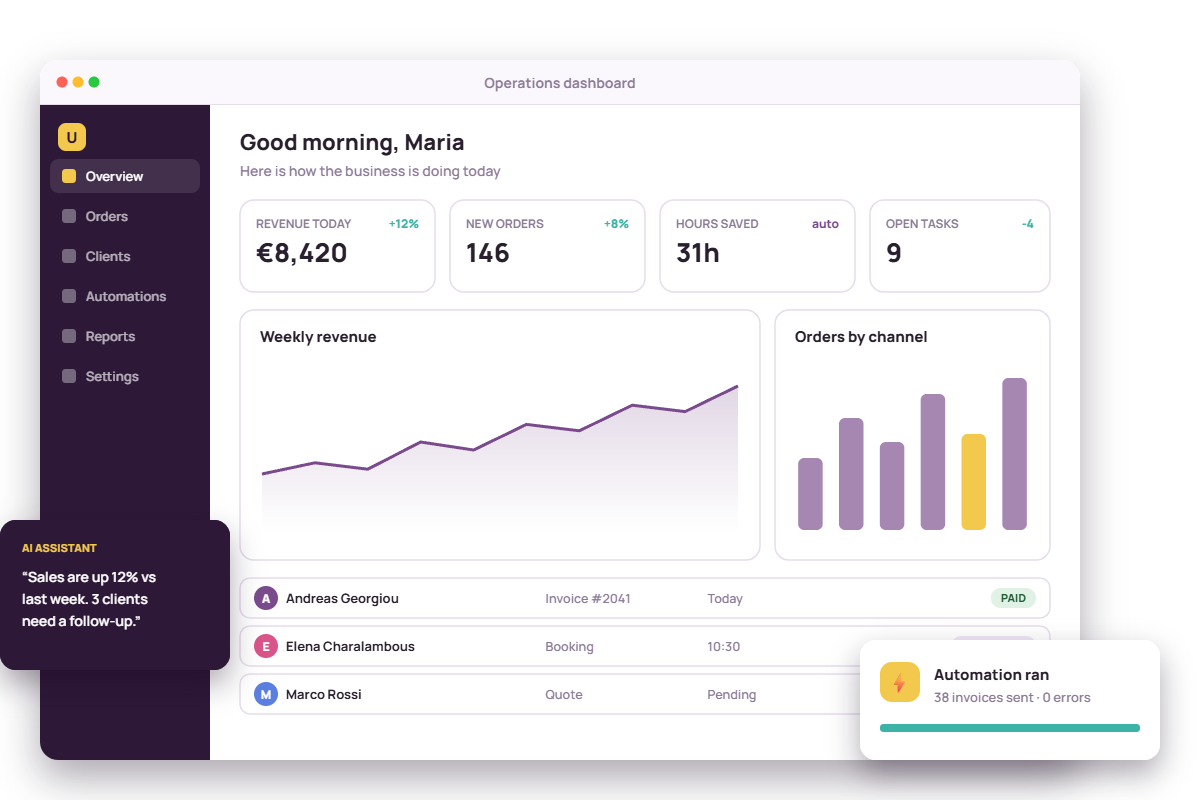Viewport: 1200px width, 800px height.
Task: Click the Reports sidebar square icon
Action: point(69,336)
